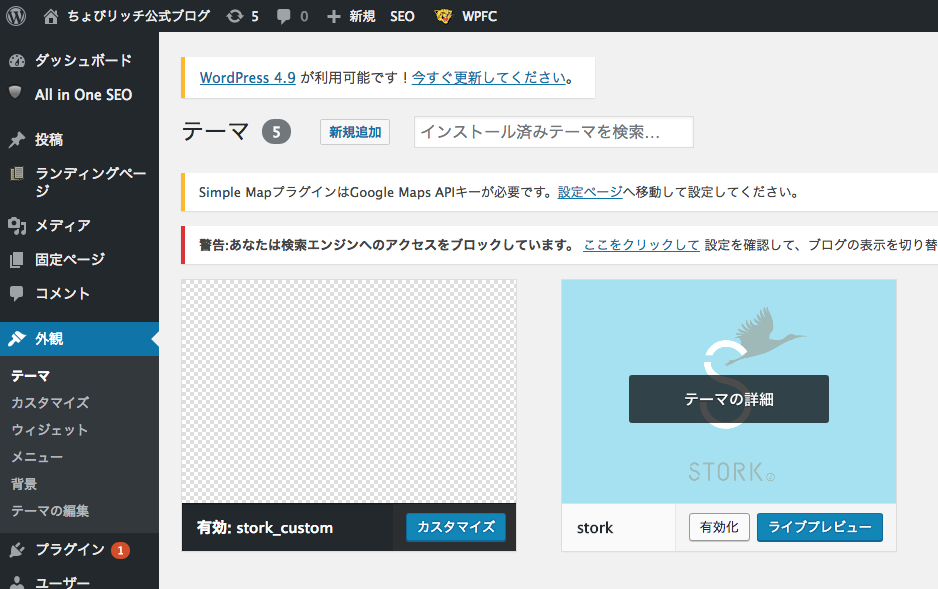
Task: Click the pushpin icon for Posts
Action: click(x=17, y=139)
